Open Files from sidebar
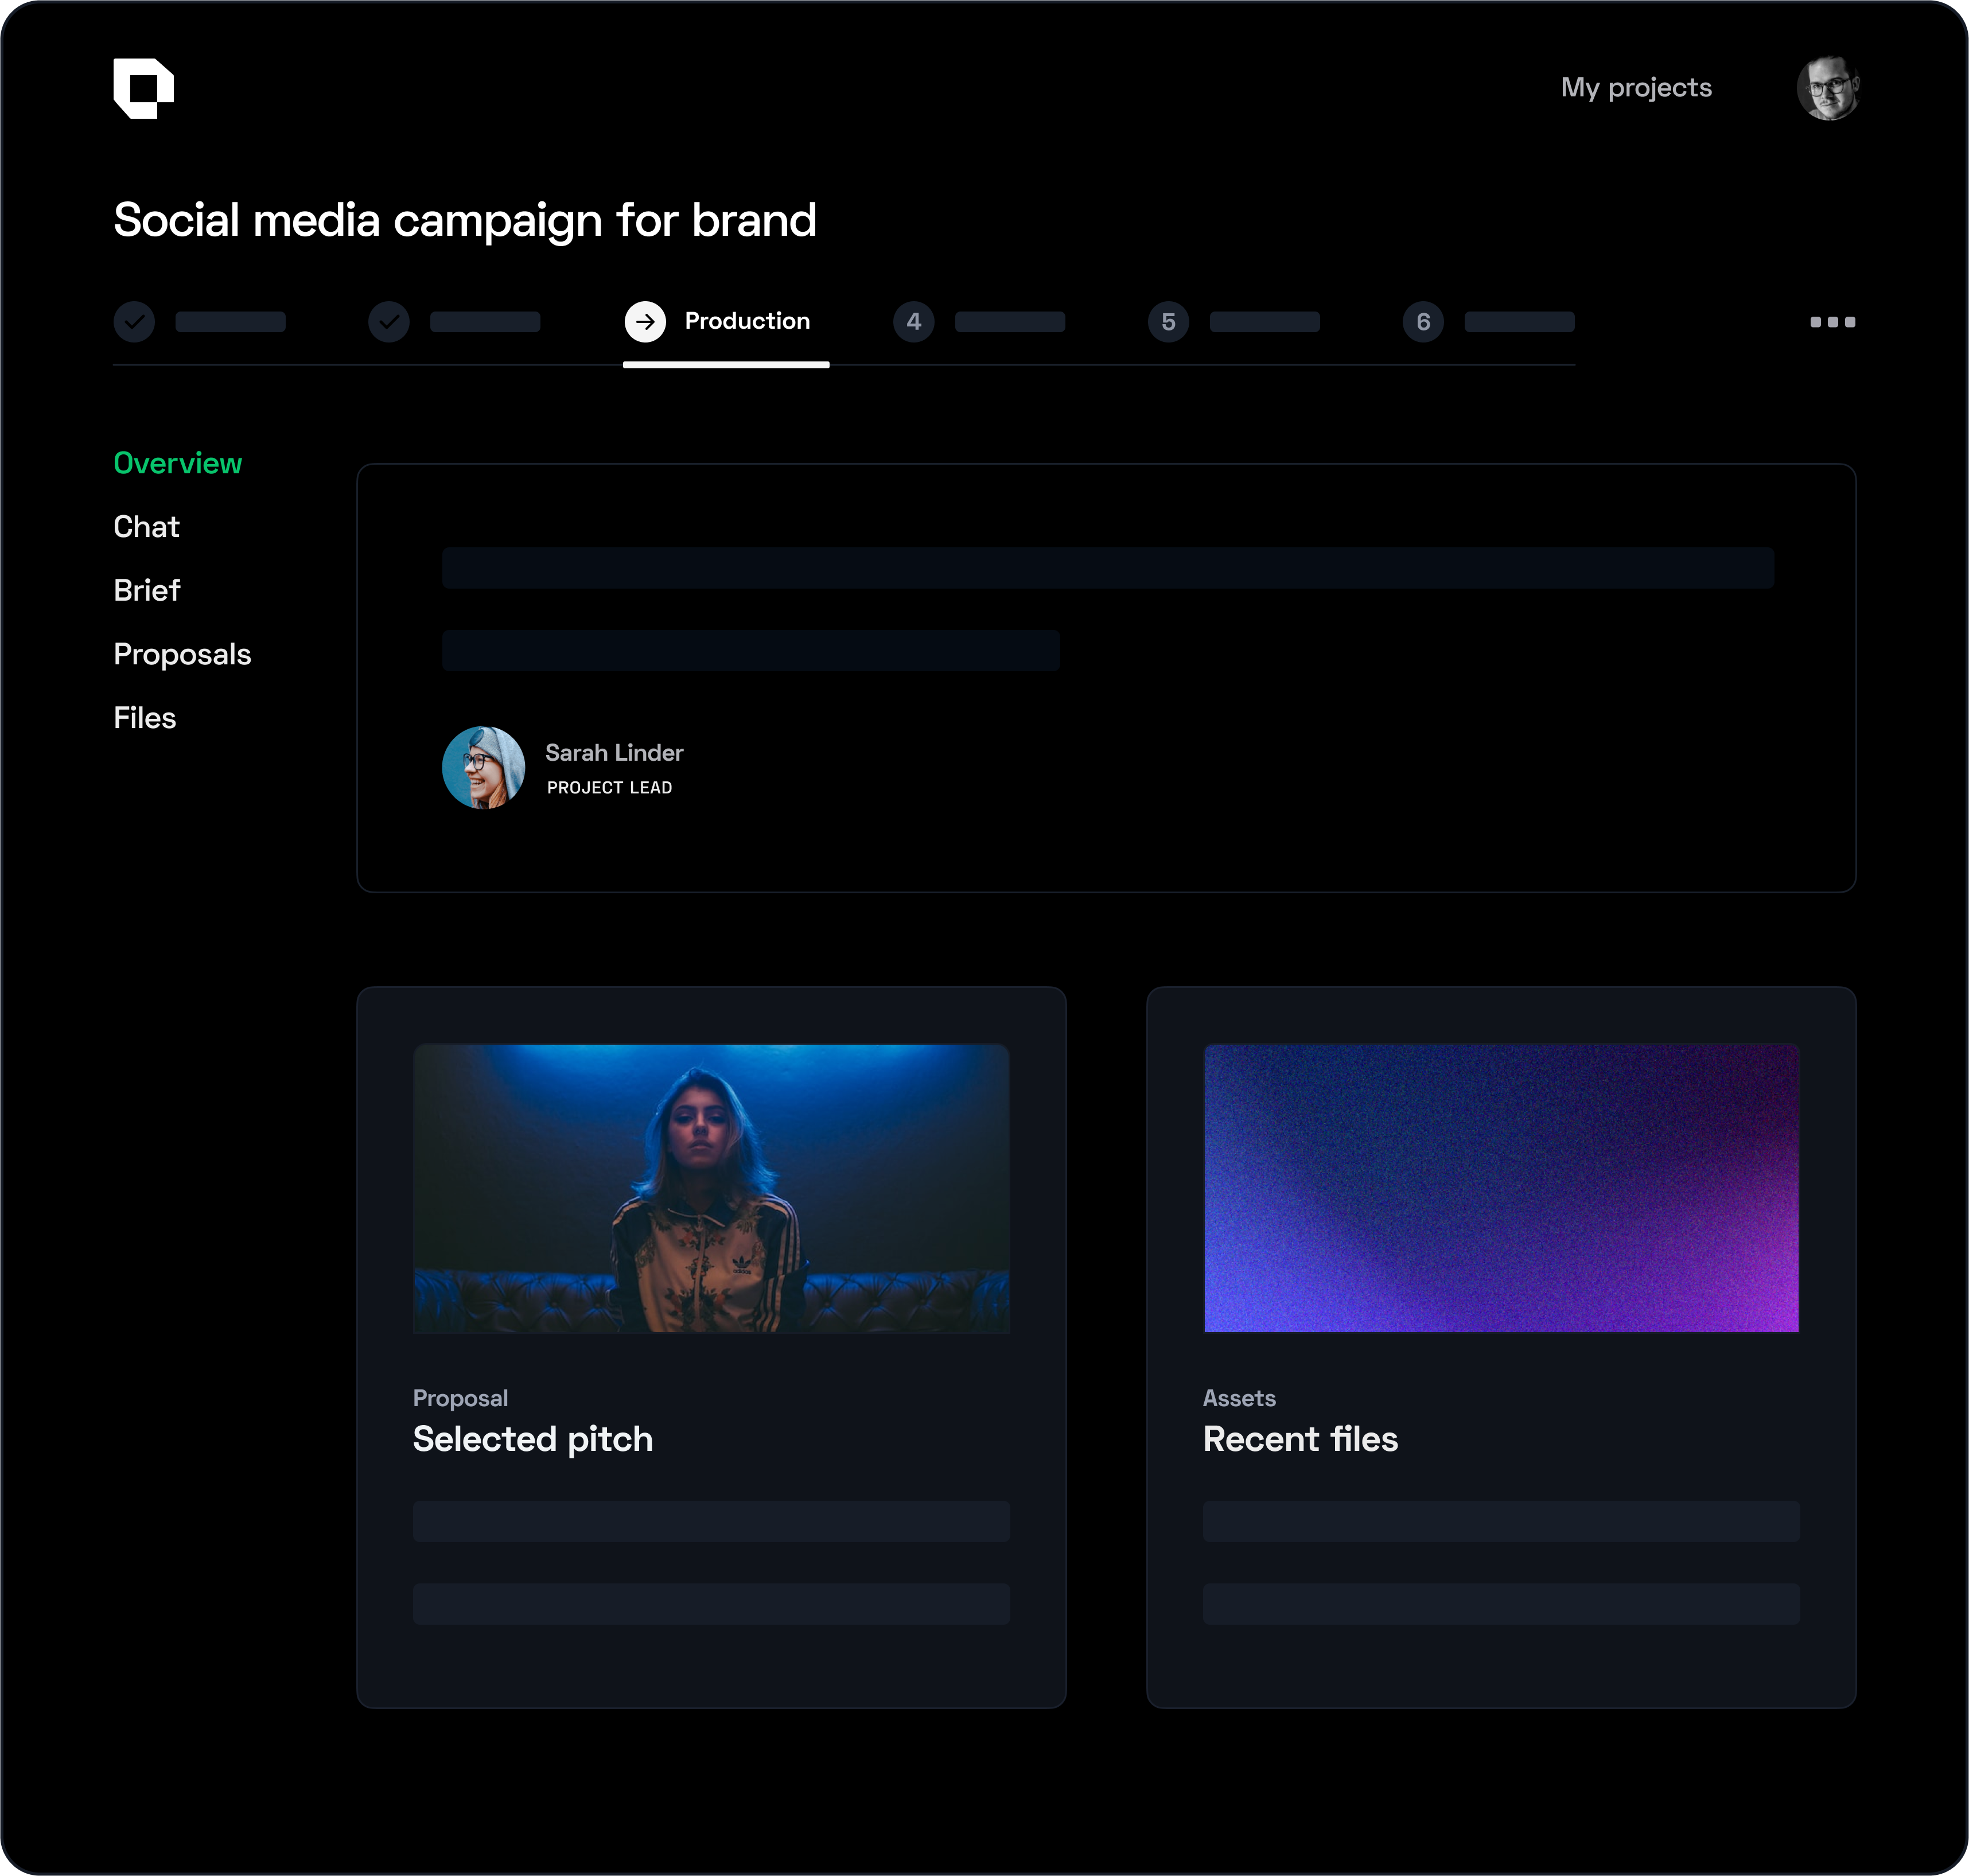The width and height of the screenshot is (1969, 1876). point(145,718)
